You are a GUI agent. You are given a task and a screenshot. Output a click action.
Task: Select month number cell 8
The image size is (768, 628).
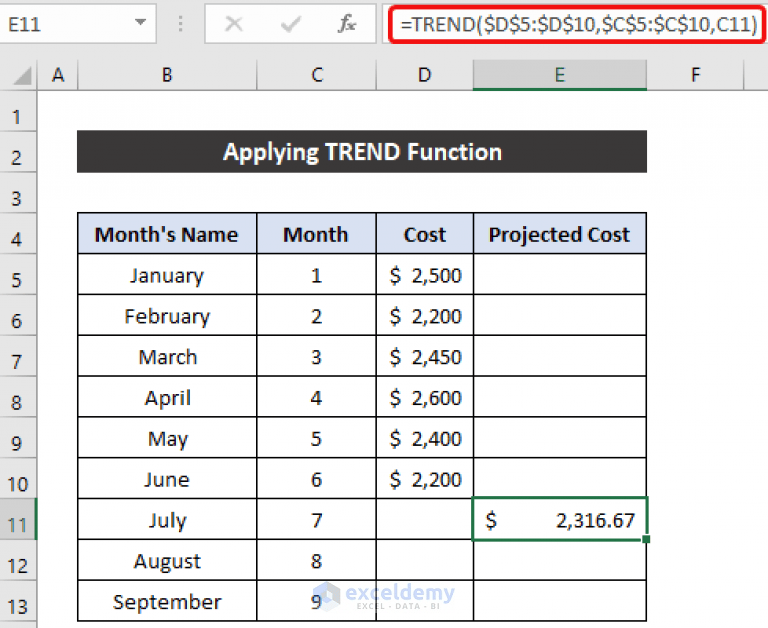point(316,560)
